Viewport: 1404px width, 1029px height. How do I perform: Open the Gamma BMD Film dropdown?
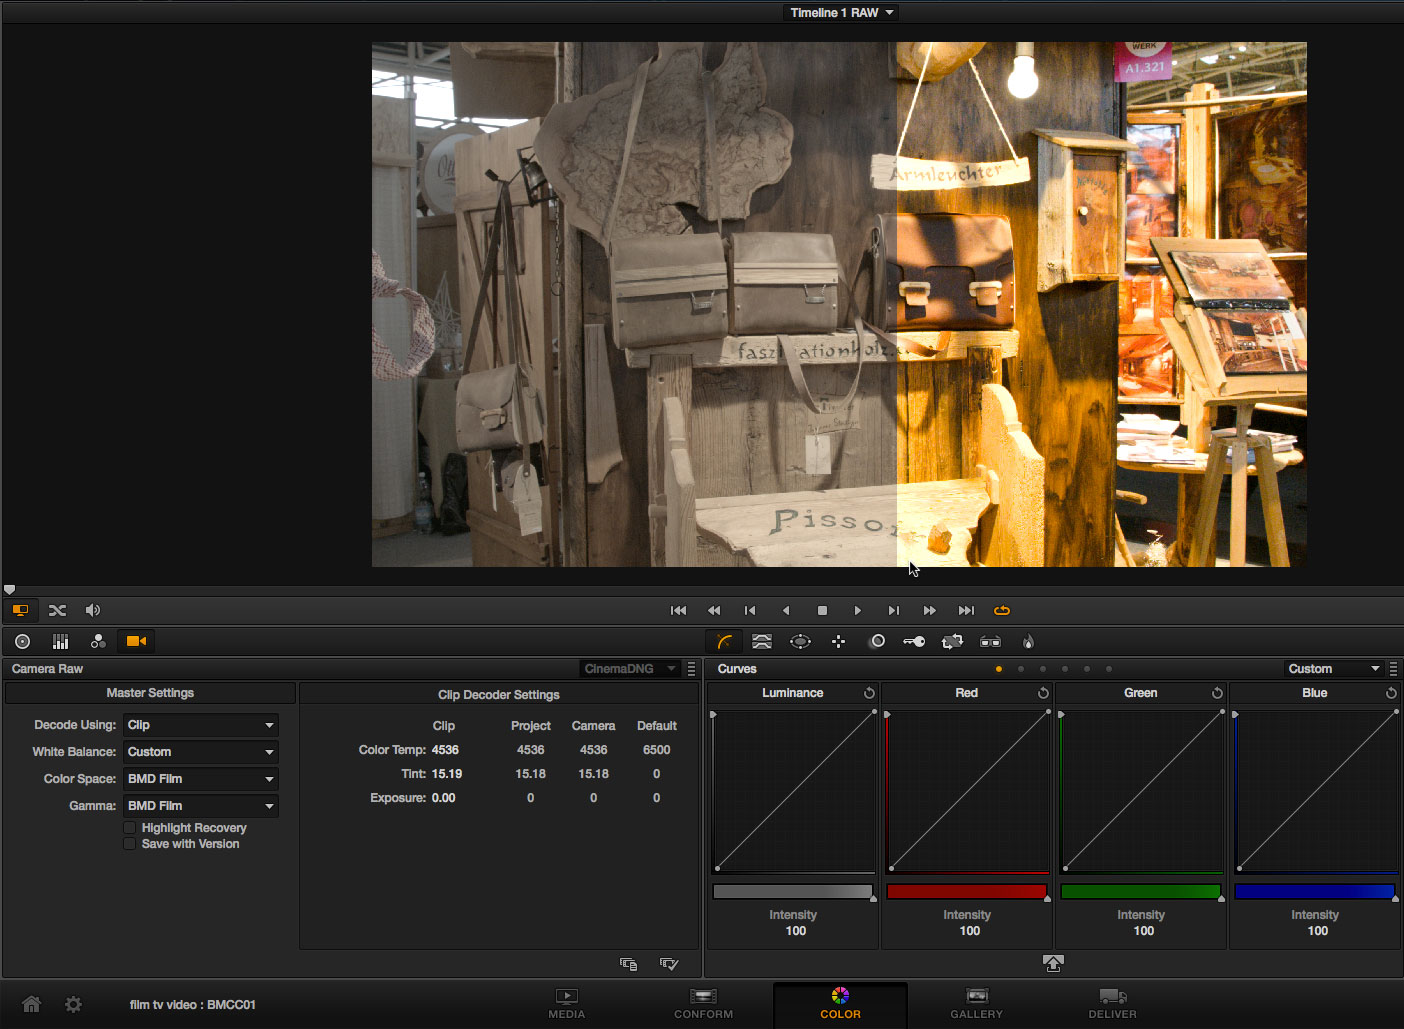pyautogui.click(x=200, y=806)
